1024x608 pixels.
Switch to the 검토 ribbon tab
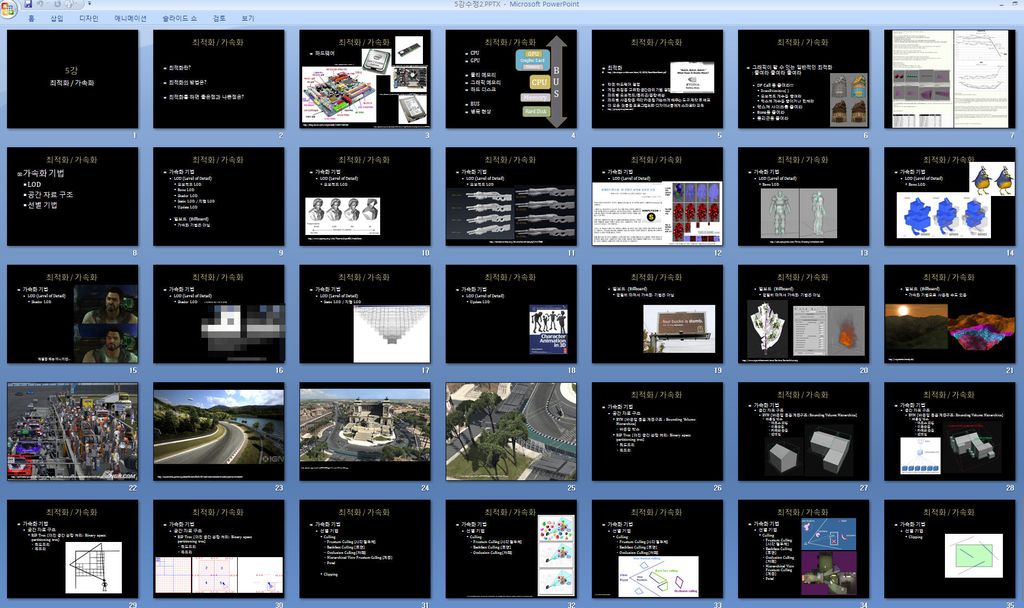[219, 18]
